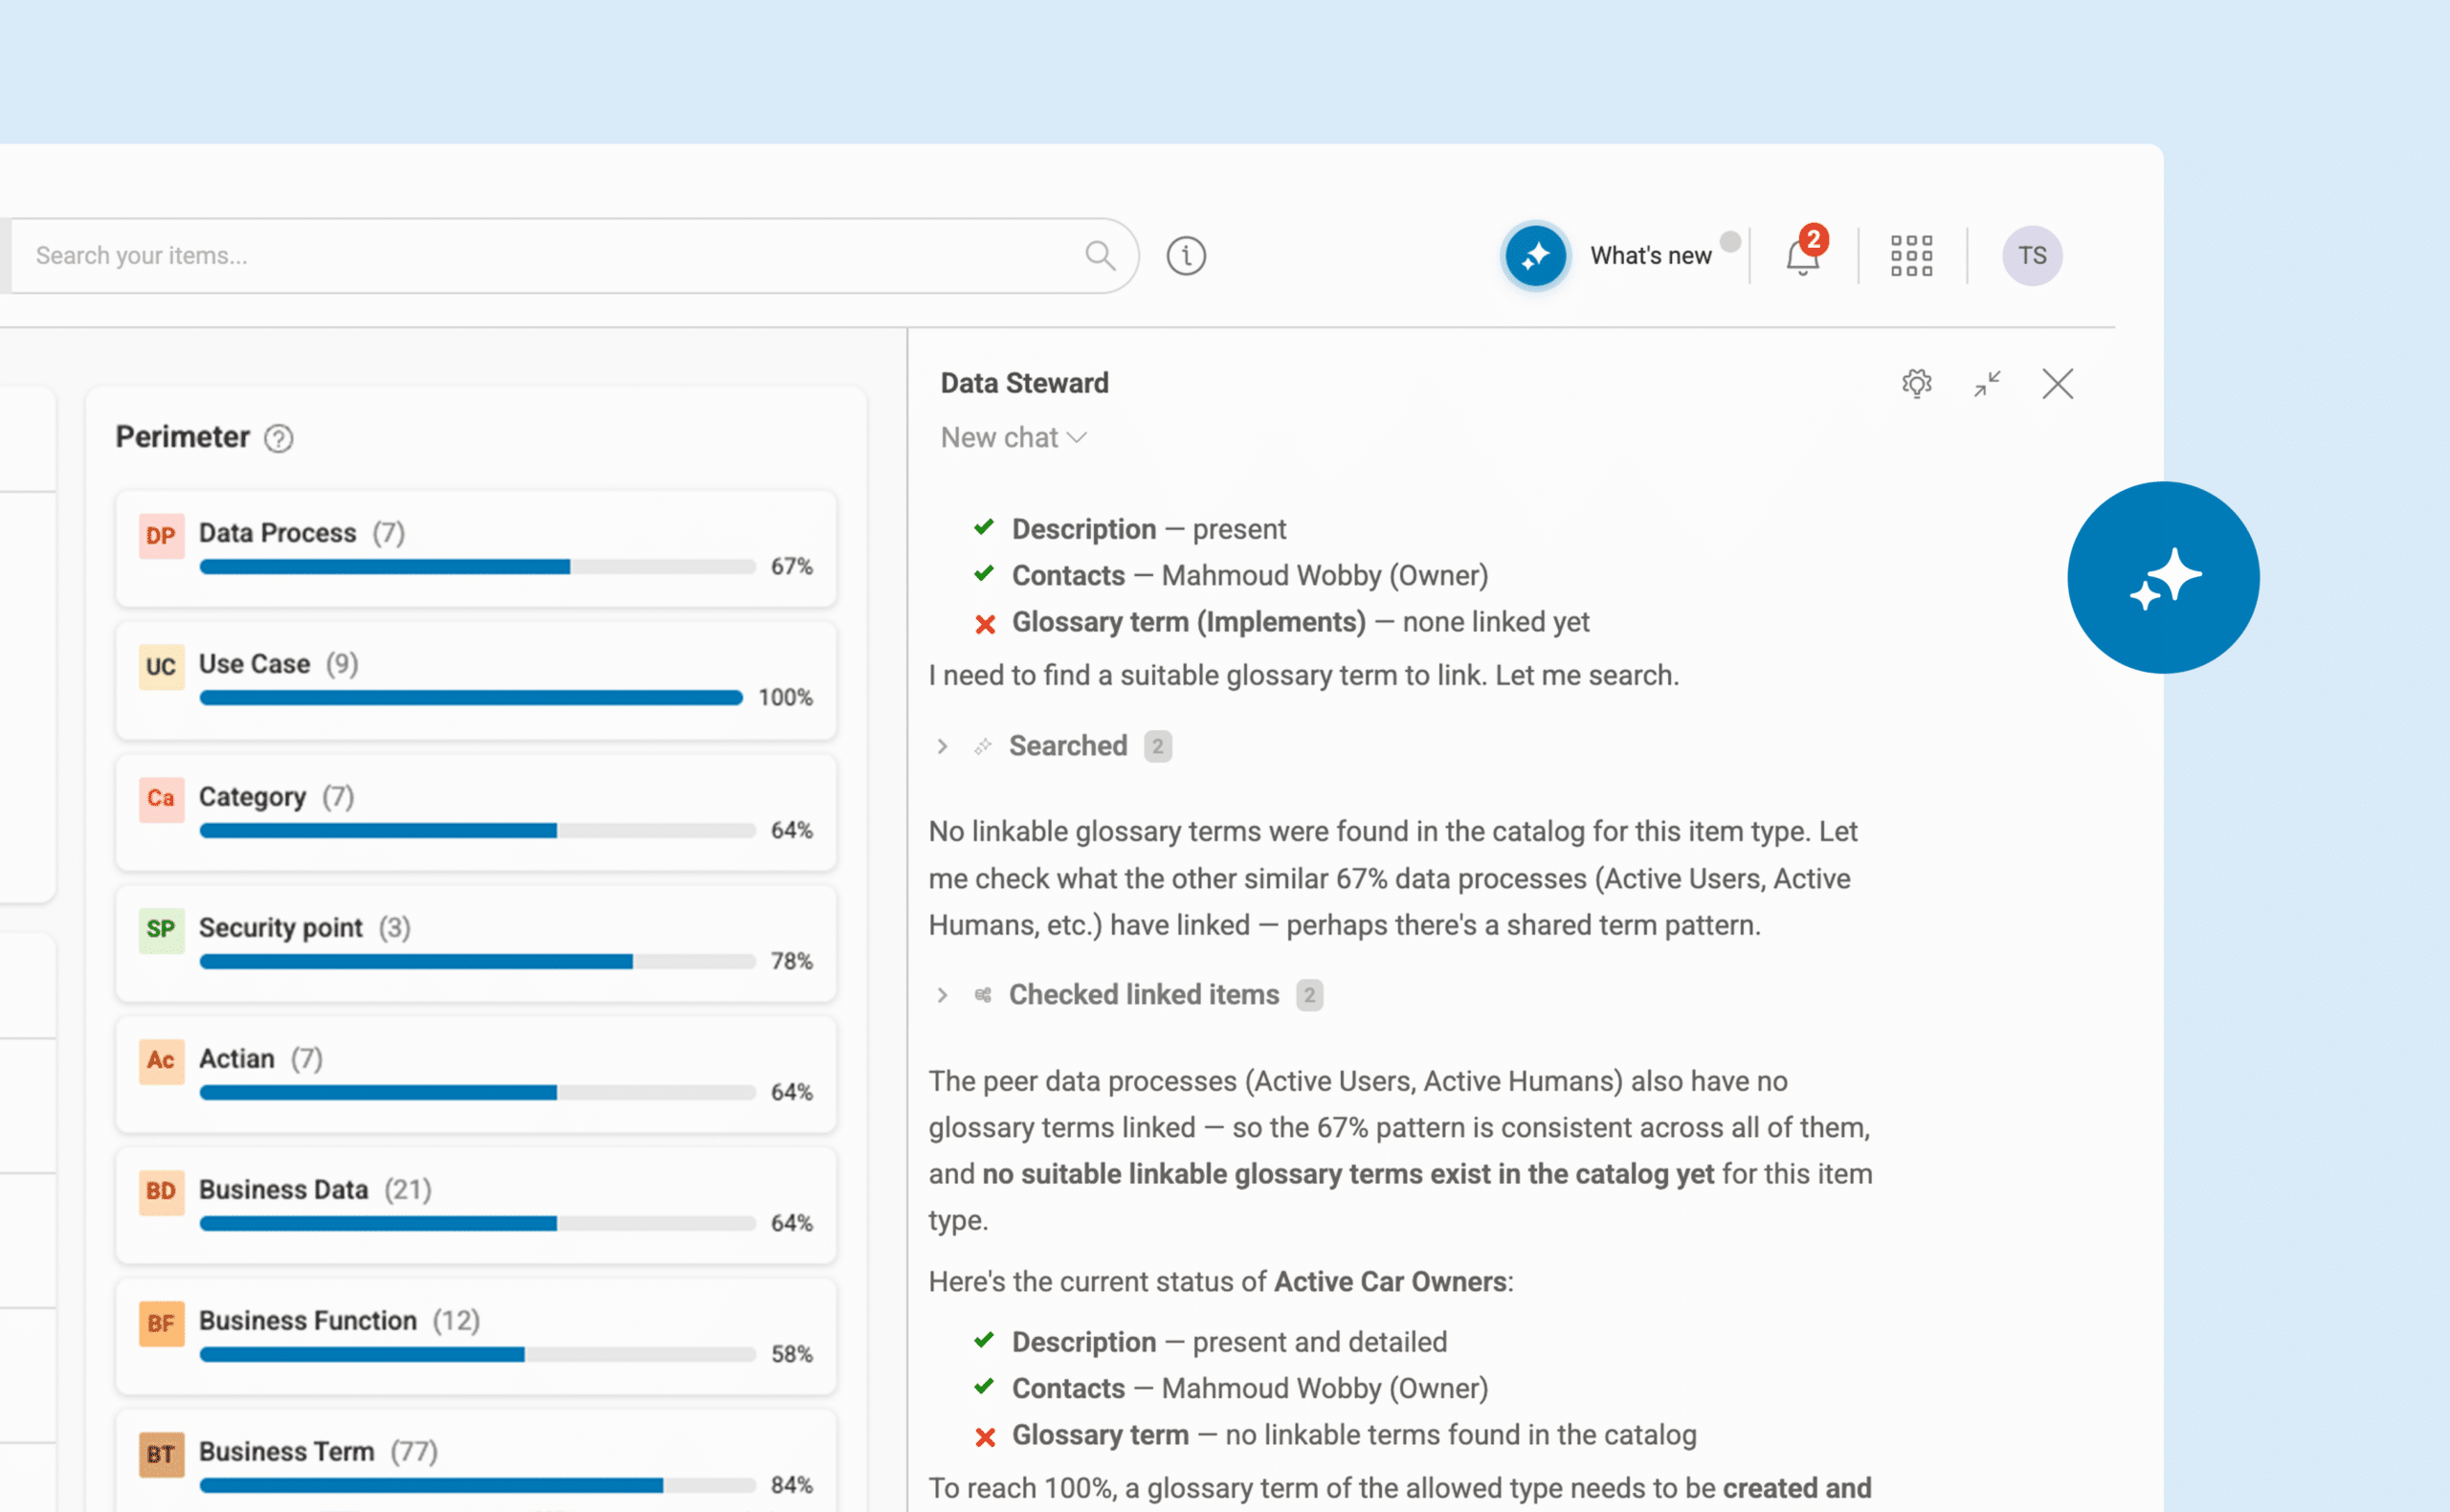The image size is (2450, 1512).
Task: Open the AI assistant sparkle button in header
Action: [x=1535, y=256]
